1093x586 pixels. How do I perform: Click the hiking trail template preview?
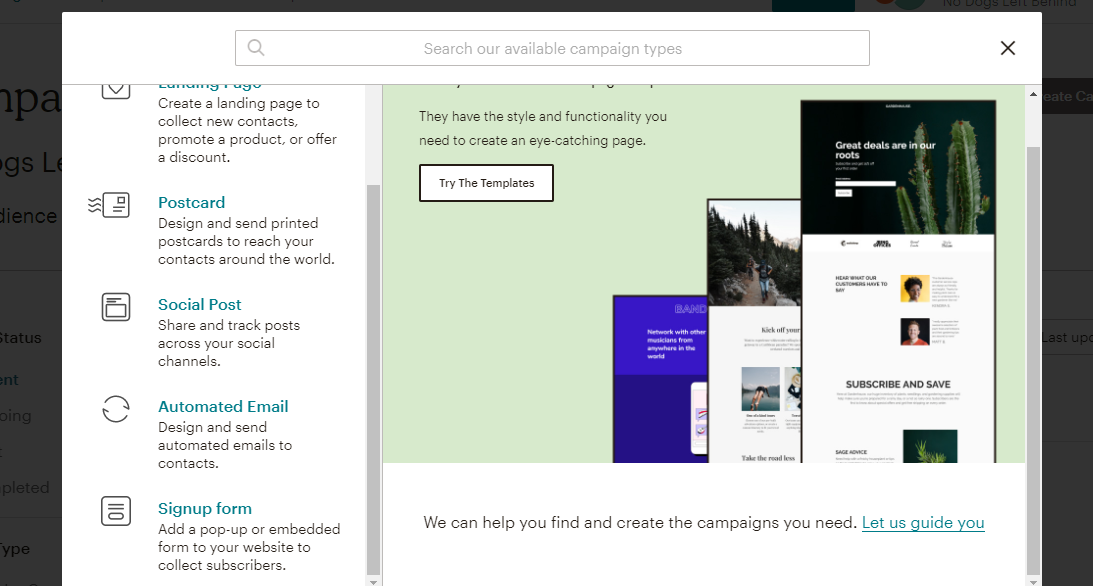point(754,331)
